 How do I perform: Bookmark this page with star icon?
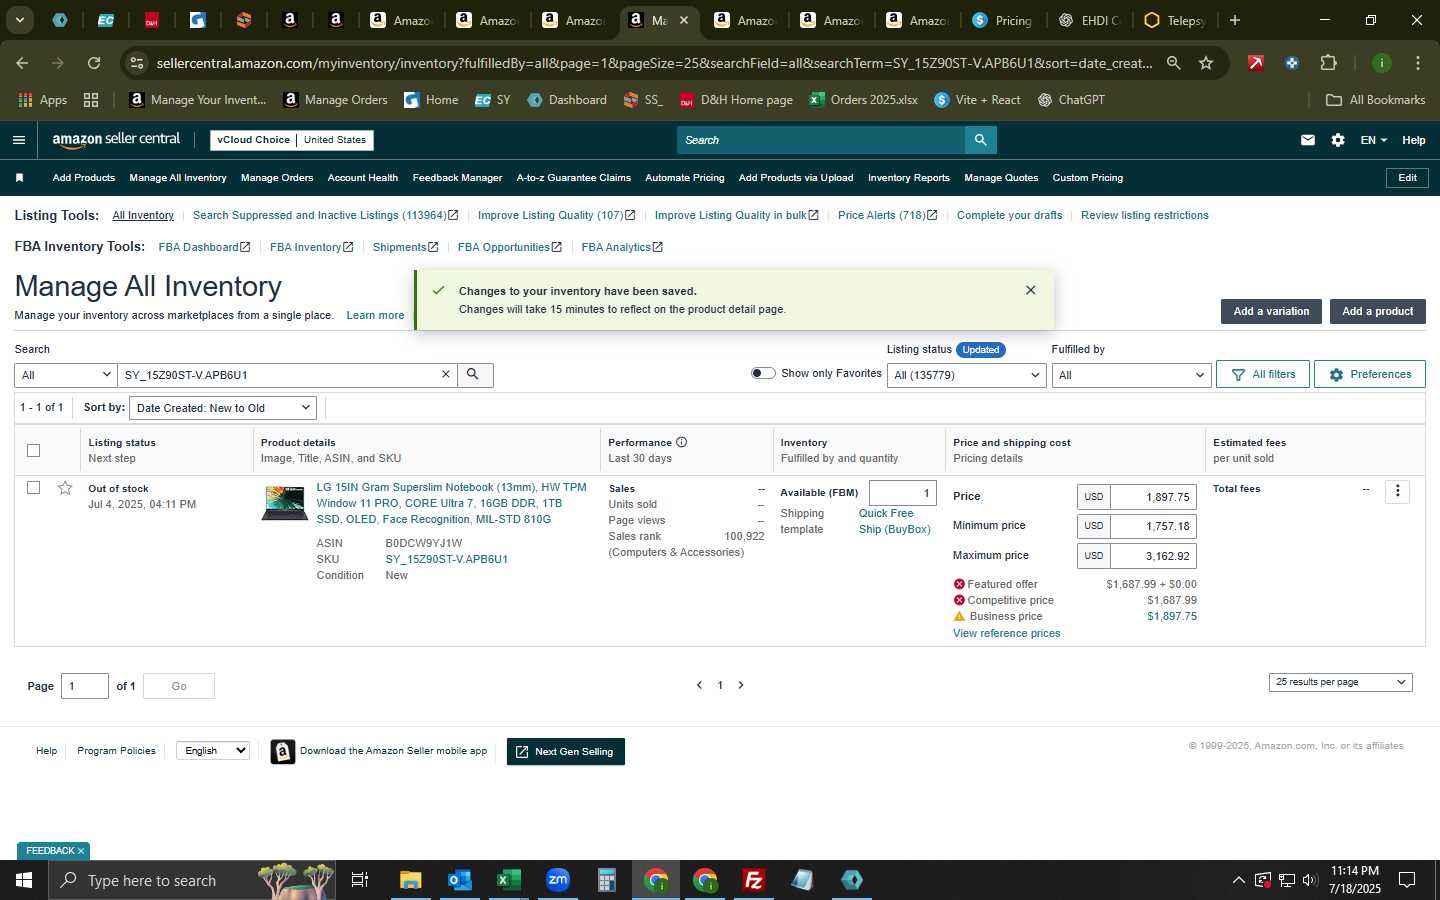(x=1206, y=63)
